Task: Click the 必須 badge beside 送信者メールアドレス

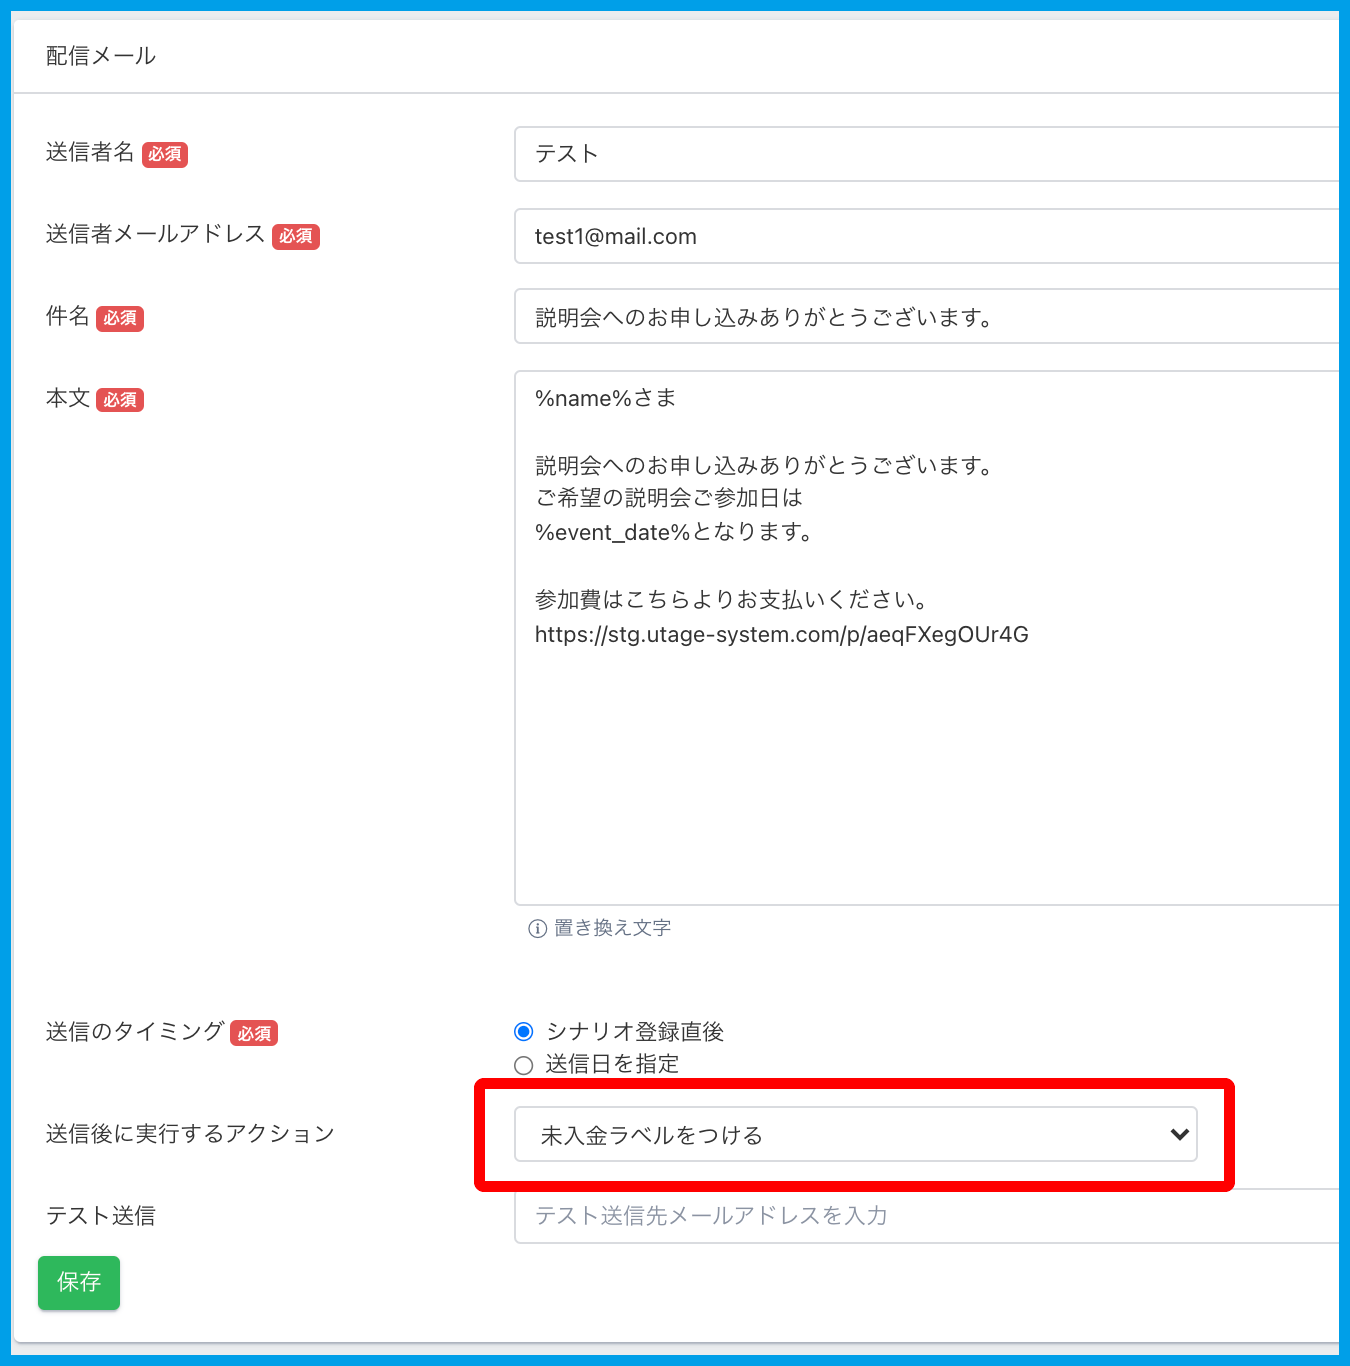Action: coord(296,236)
